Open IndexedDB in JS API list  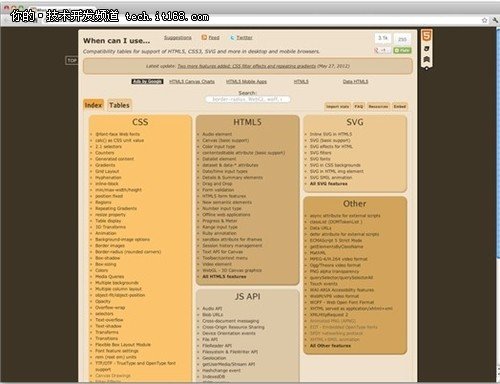click(x=213, y=377)
